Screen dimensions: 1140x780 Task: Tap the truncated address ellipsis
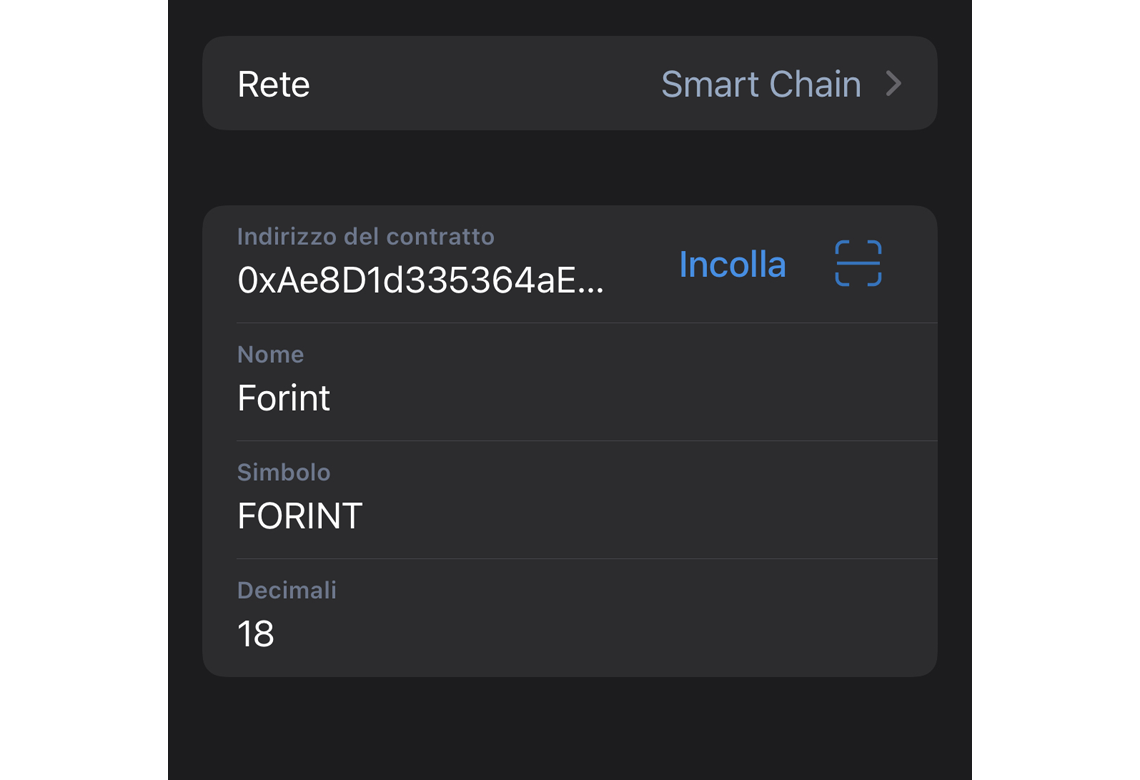pyautogui.click(x=591, y=289)
